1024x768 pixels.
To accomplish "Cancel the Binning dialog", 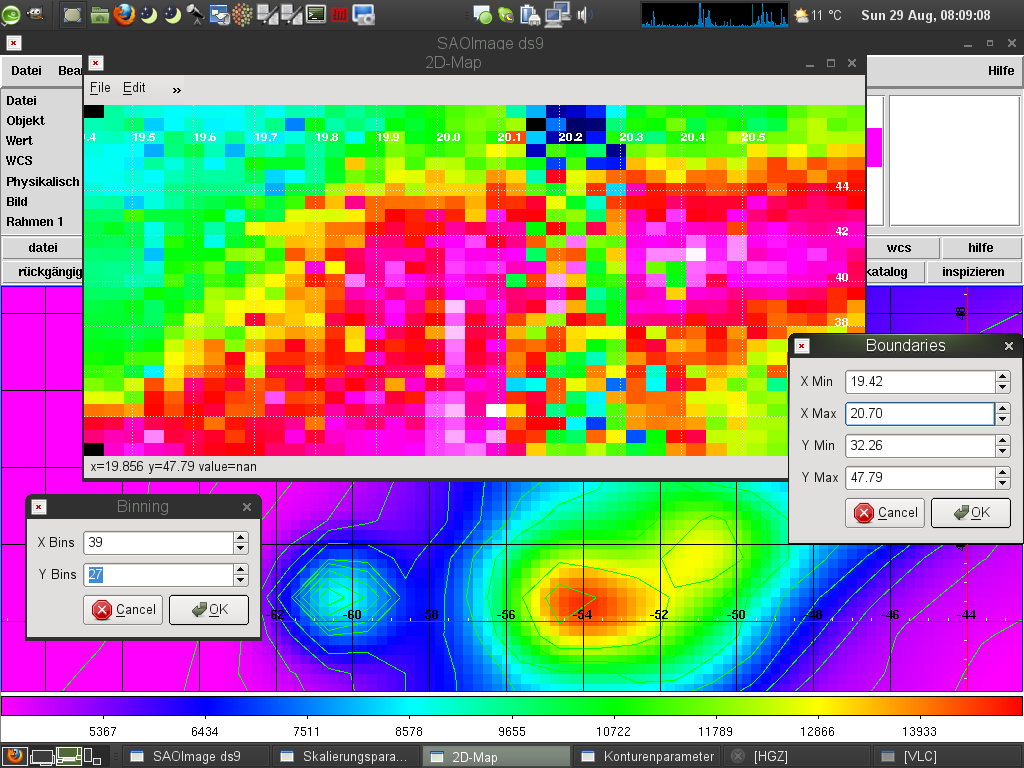I will tap(125, 609).
